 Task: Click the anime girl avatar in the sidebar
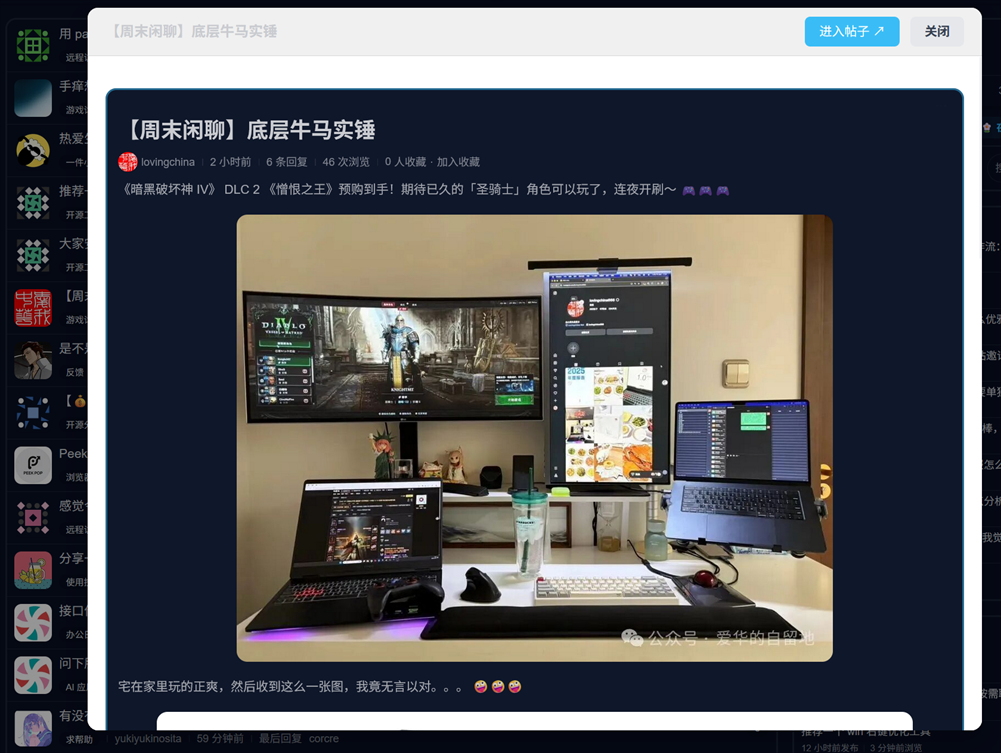tap(33, 727)
